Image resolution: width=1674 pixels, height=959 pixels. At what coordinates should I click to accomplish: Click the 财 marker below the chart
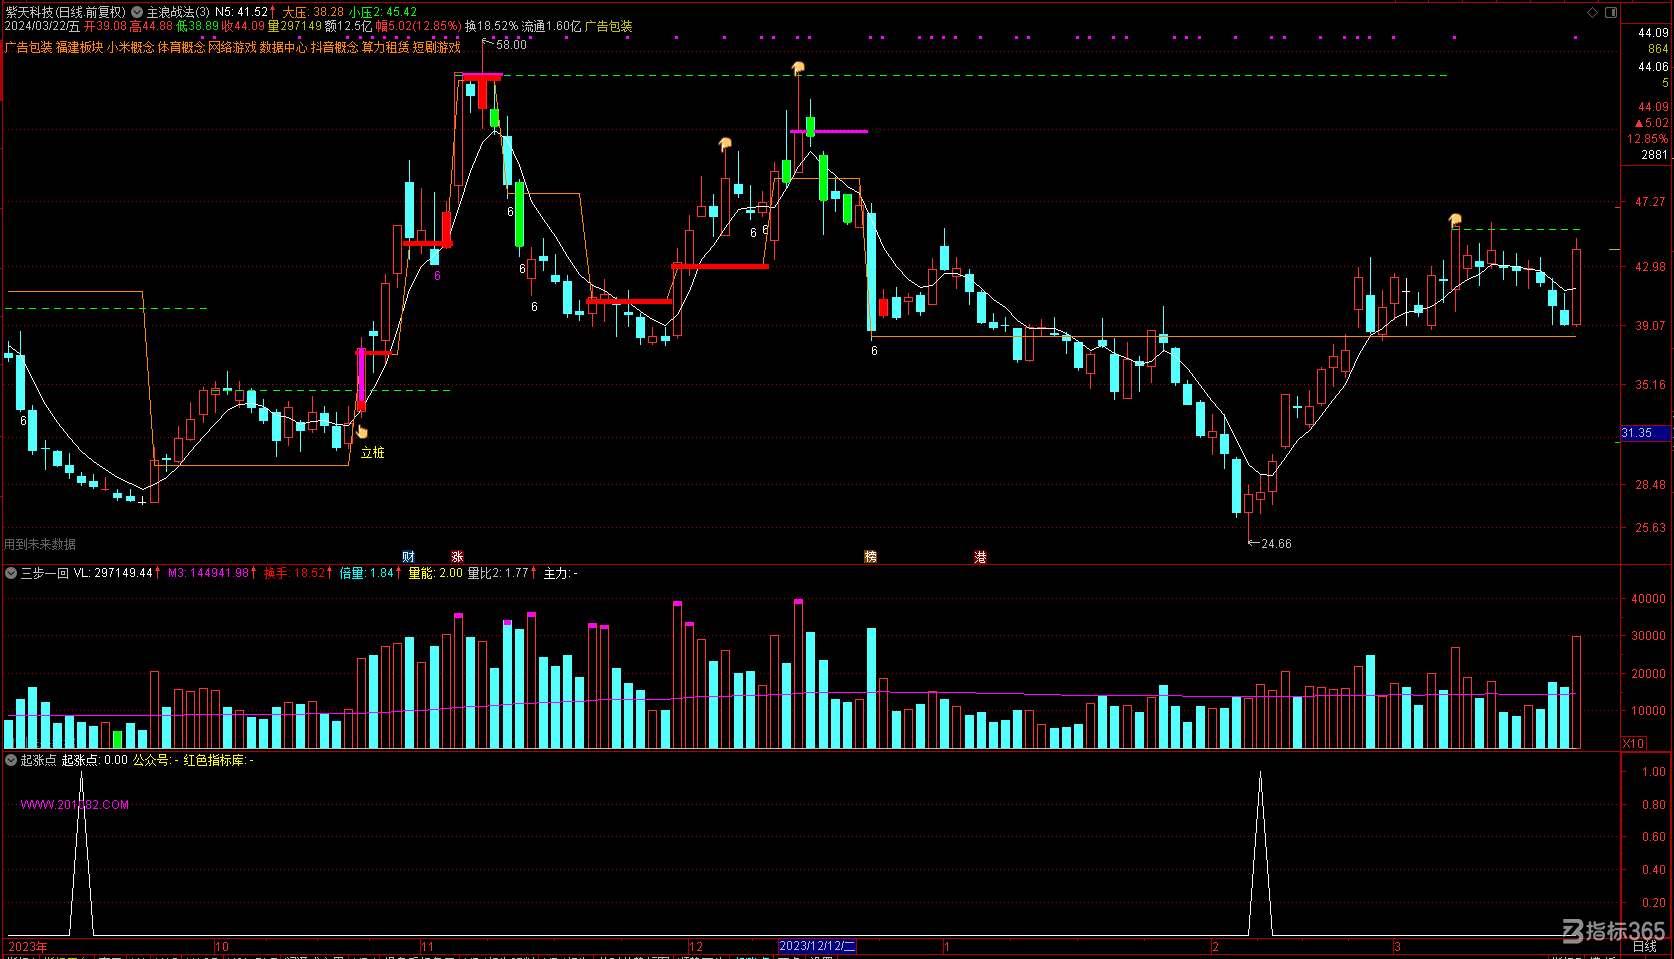[x=408, y=557]
